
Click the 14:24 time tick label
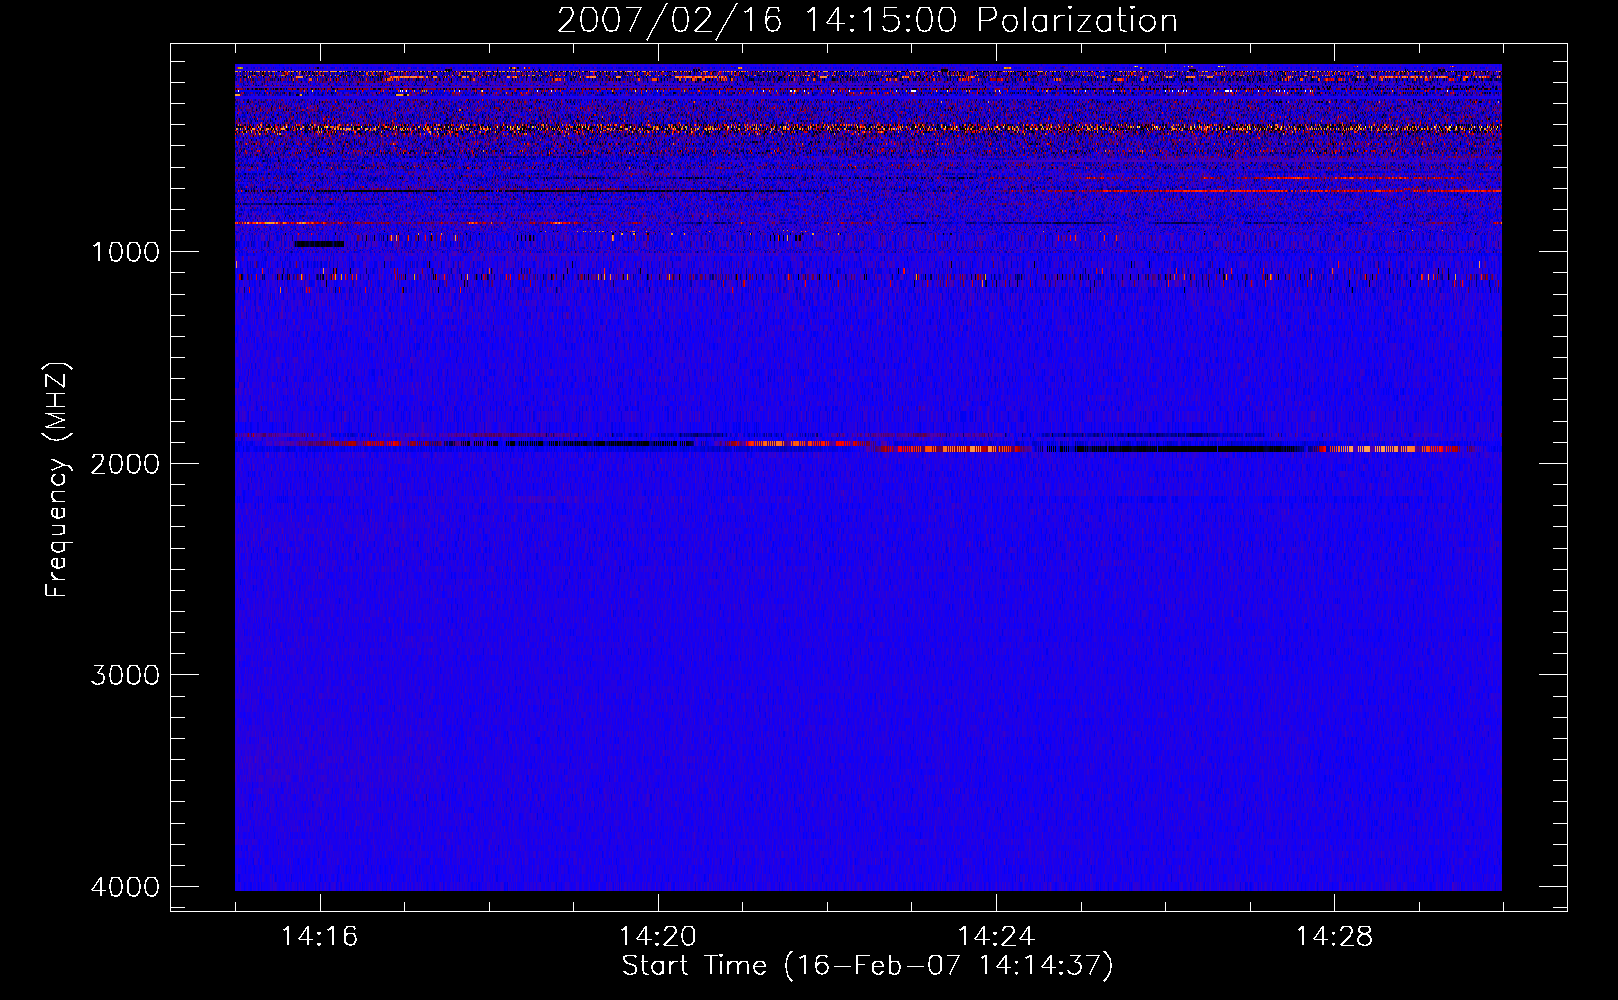(996, 936)
